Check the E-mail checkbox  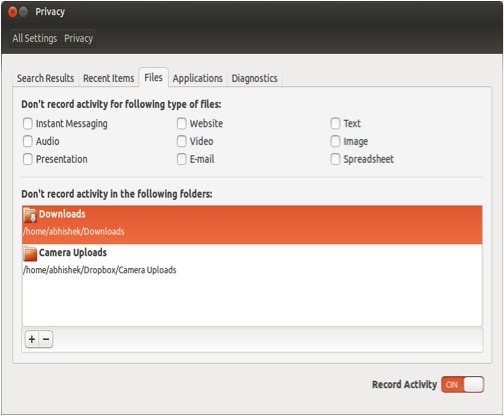182,159
